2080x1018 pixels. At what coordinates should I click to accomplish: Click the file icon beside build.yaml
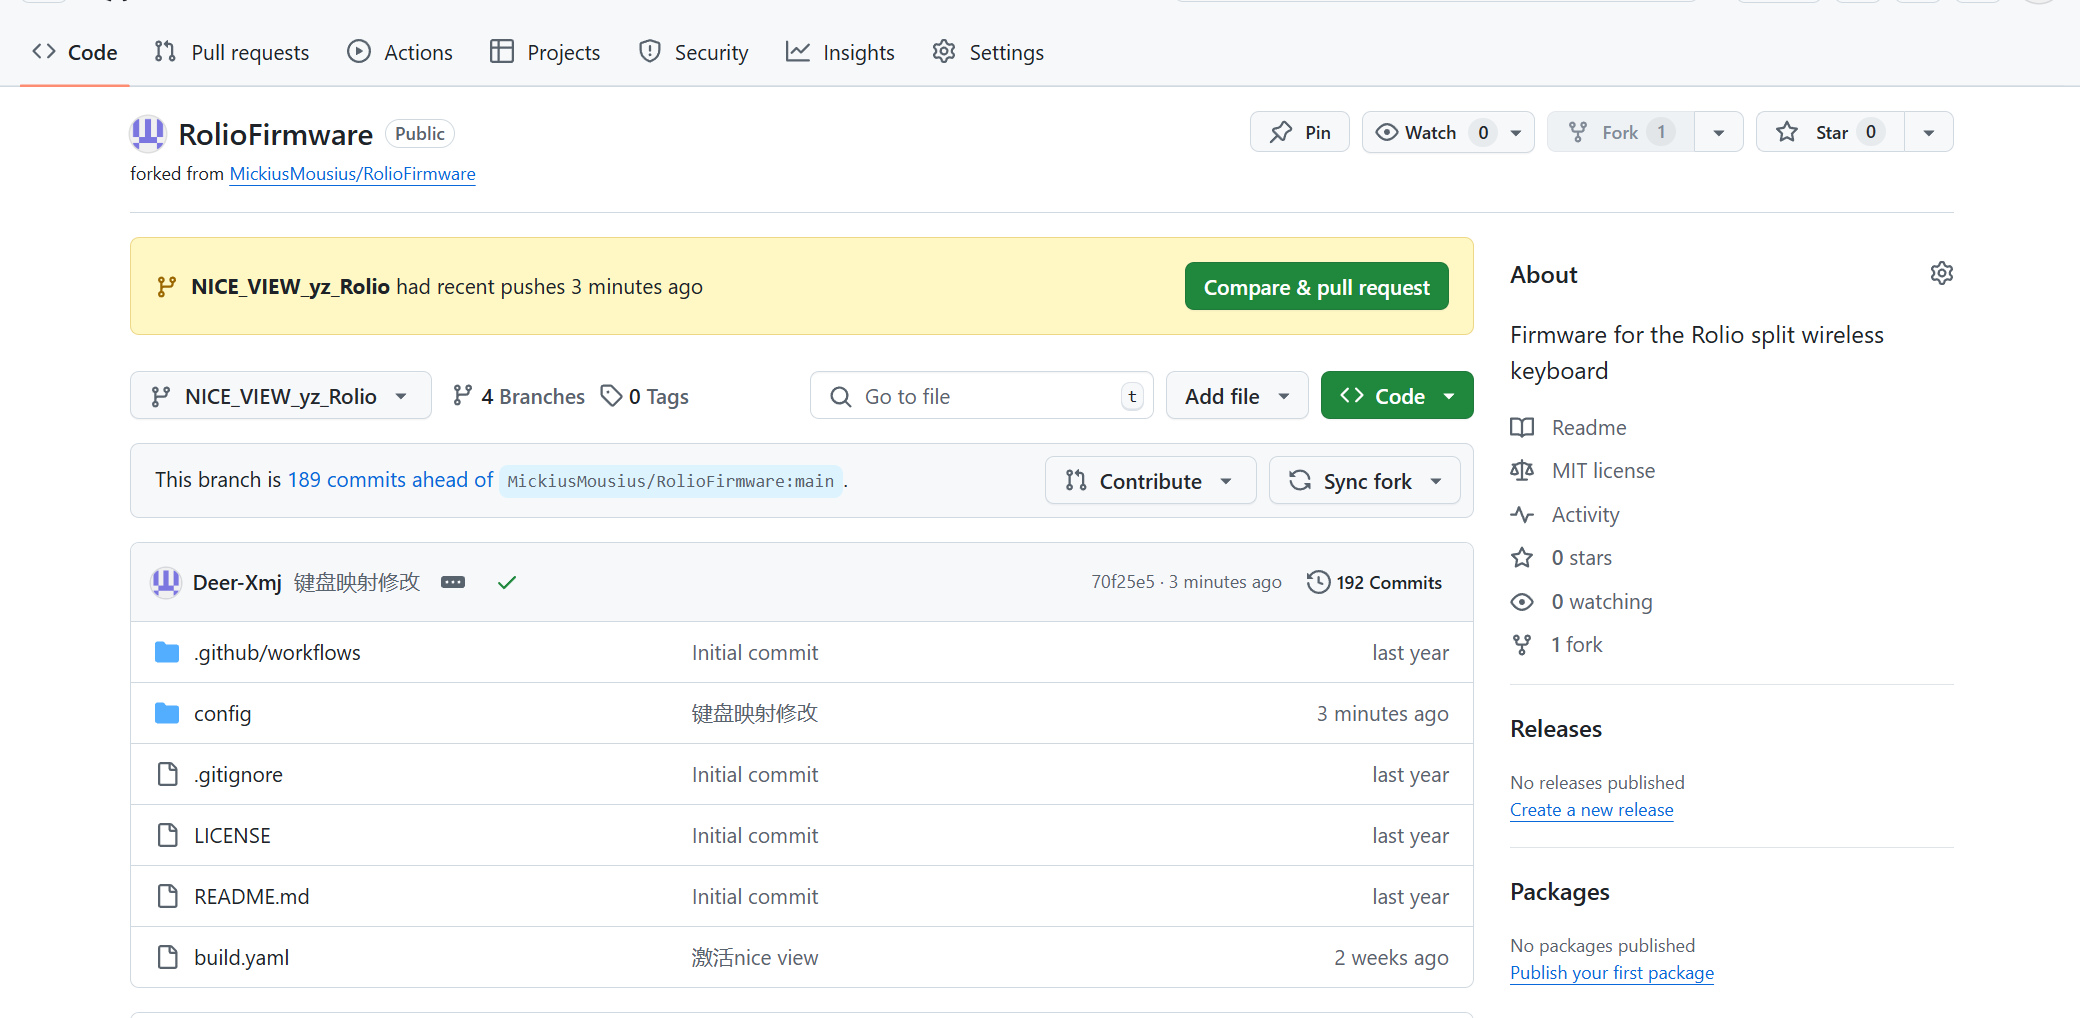167,957
